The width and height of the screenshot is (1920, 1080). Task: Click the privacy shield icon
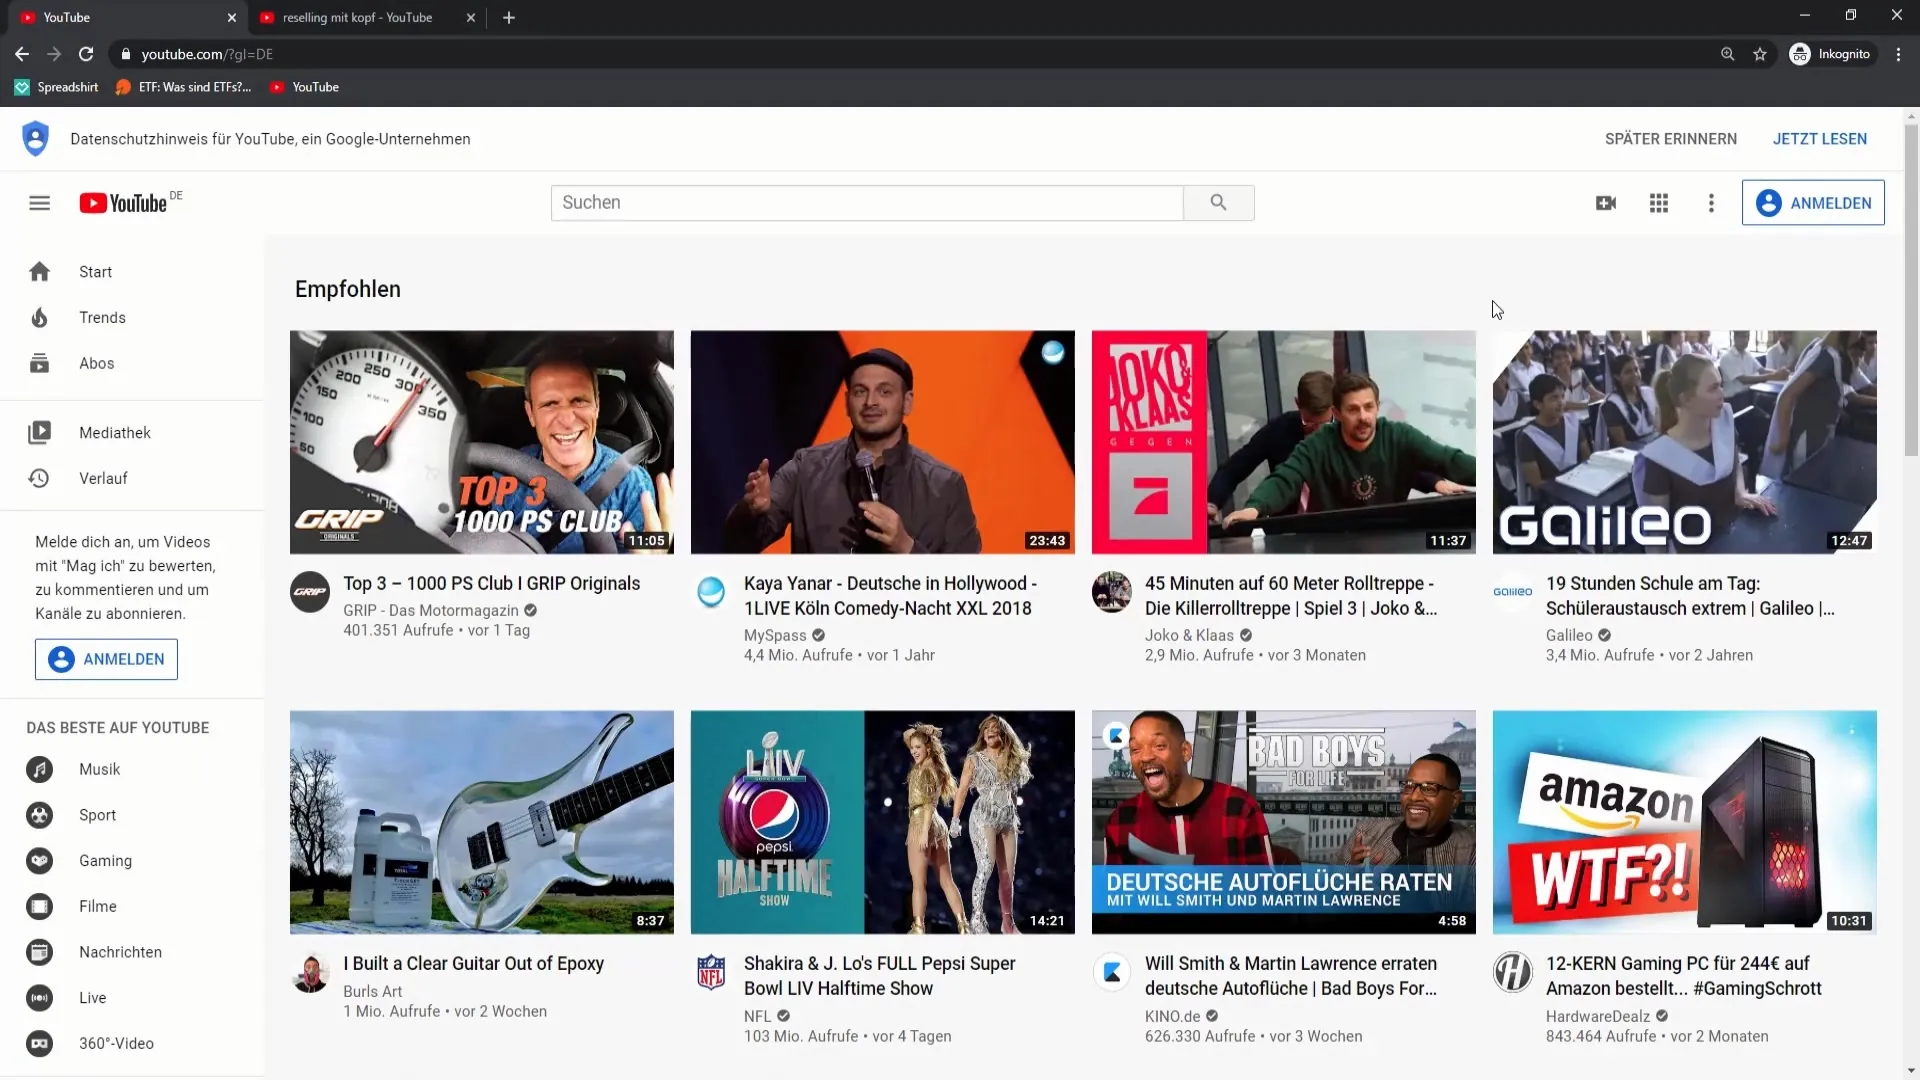tap(36, 139)
